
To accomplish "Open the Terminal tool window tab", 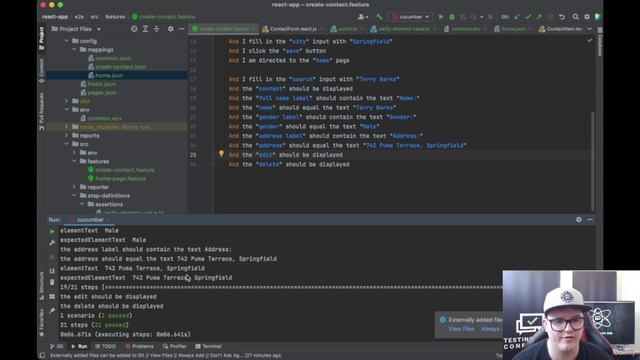I will point(208,346).
